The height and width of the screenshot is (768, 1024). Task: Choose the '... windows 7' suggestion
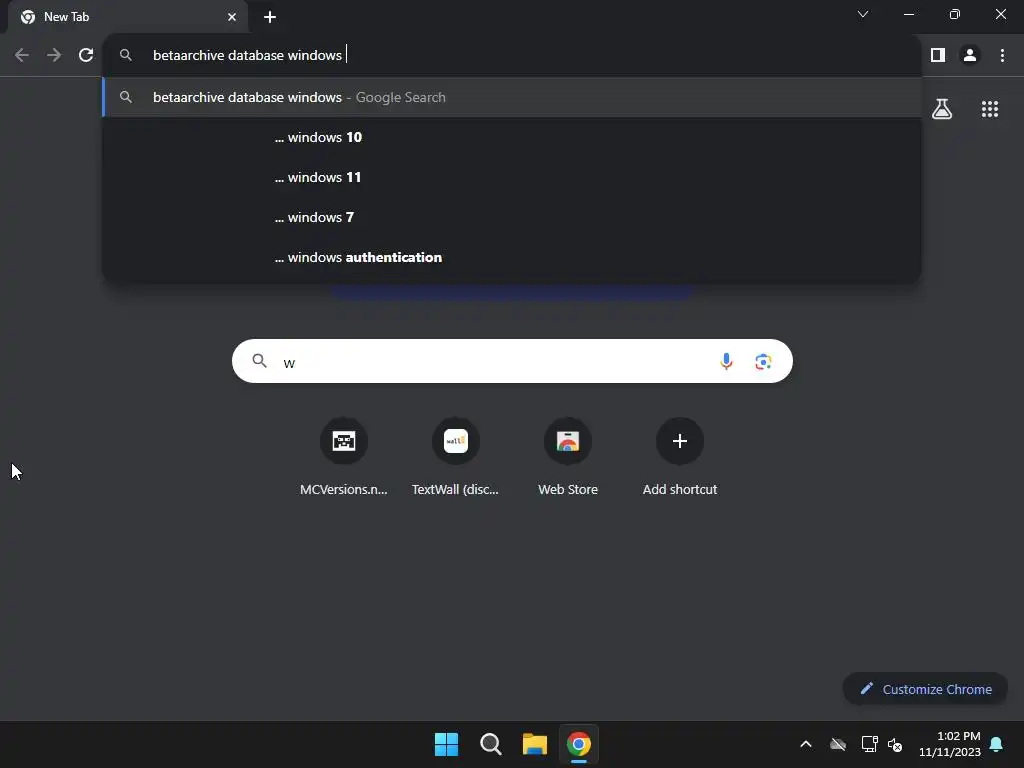[512, 217]
